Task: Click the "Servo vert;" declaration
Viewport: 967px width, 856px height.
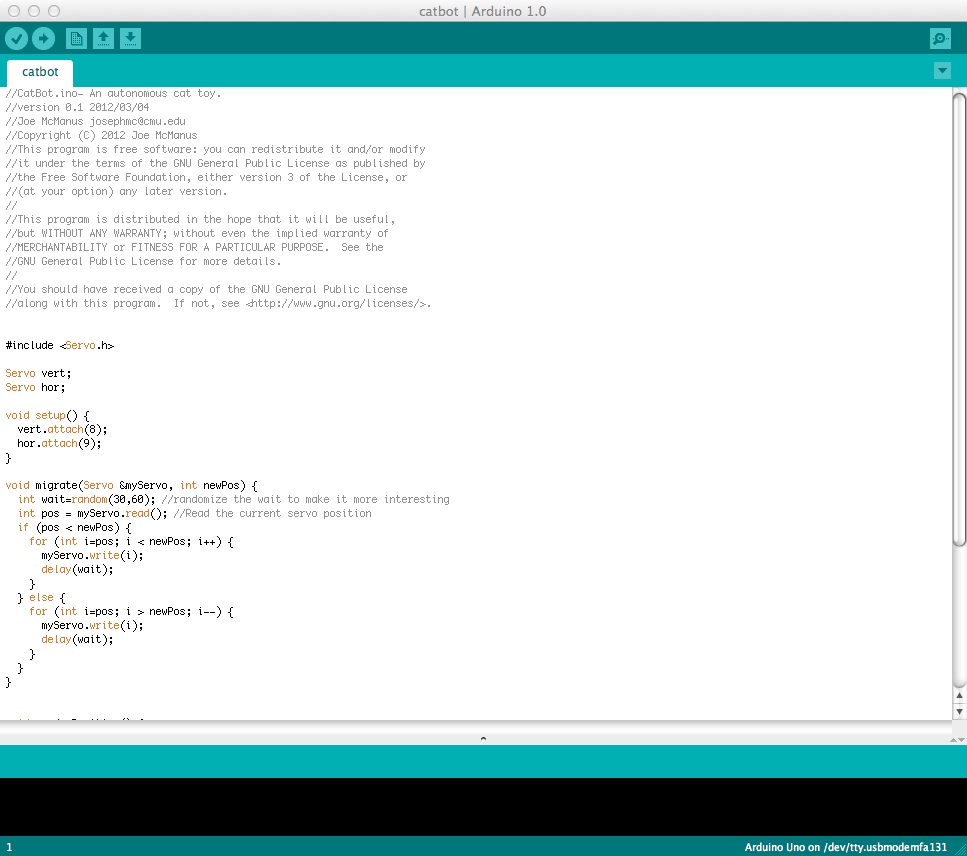Action: coord(38,374)
